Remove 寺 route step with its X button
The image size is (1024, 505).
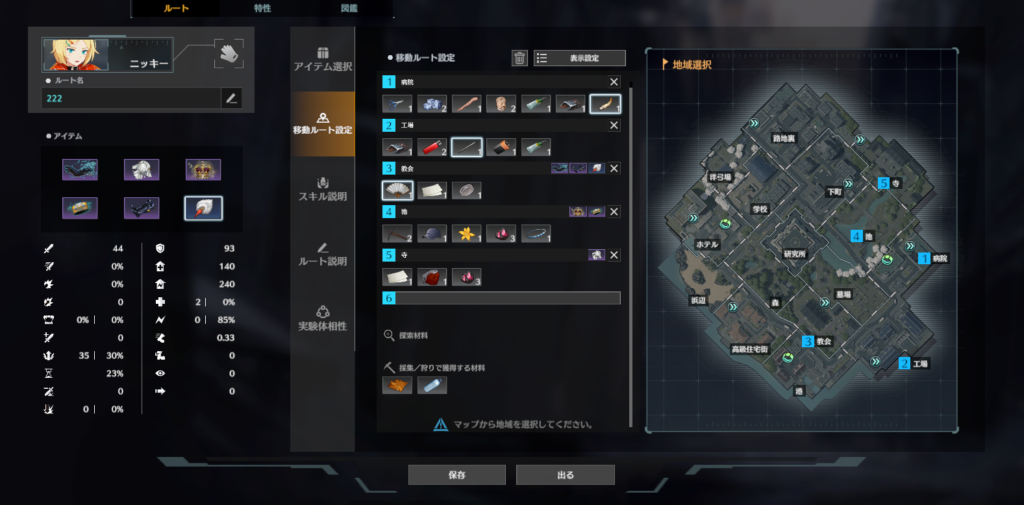coord(614,255)
